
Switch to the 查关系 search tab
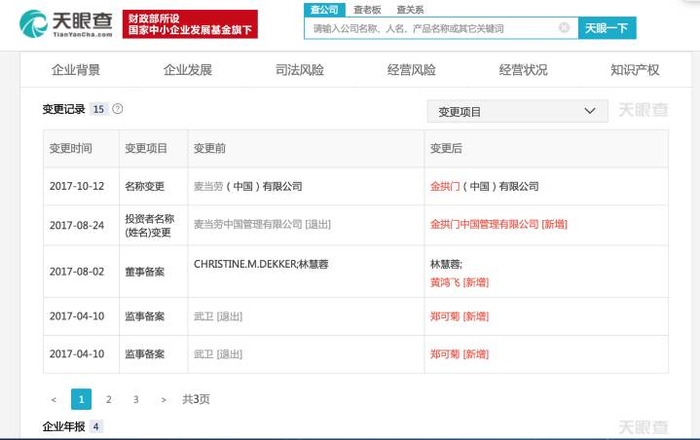tap(410, 10)
